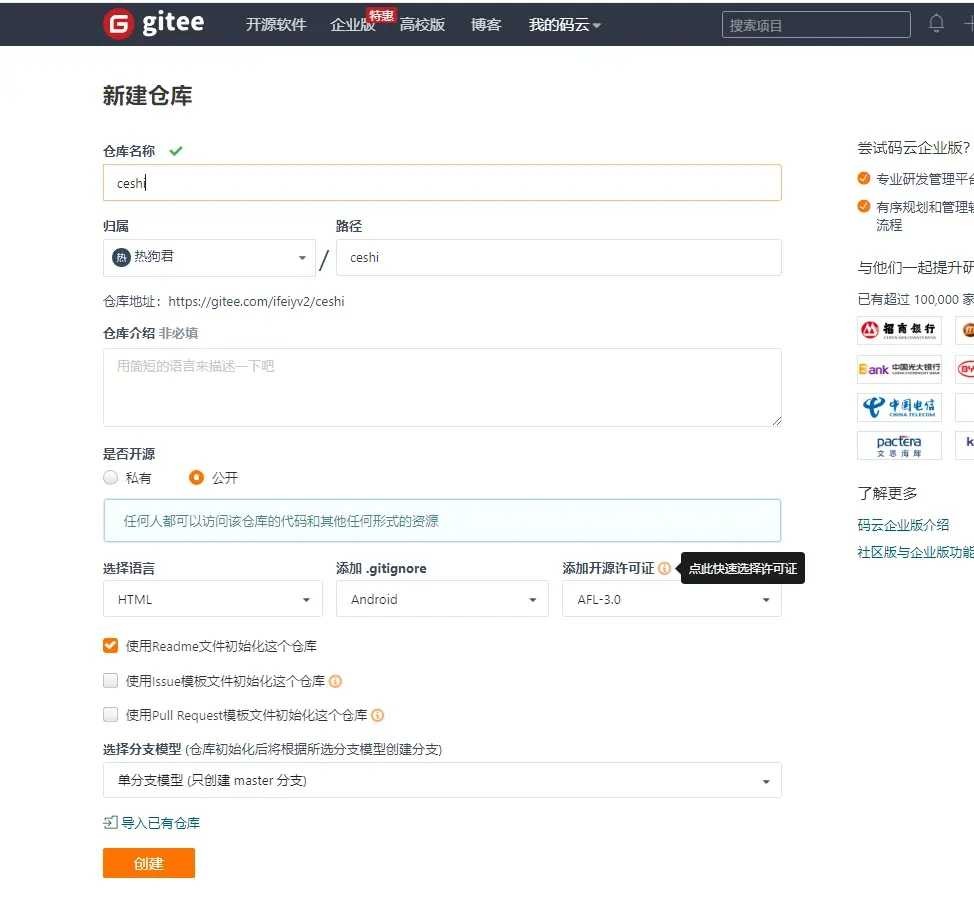
Task: Select the 公开 public radio button
Action: tap(196, 478)
